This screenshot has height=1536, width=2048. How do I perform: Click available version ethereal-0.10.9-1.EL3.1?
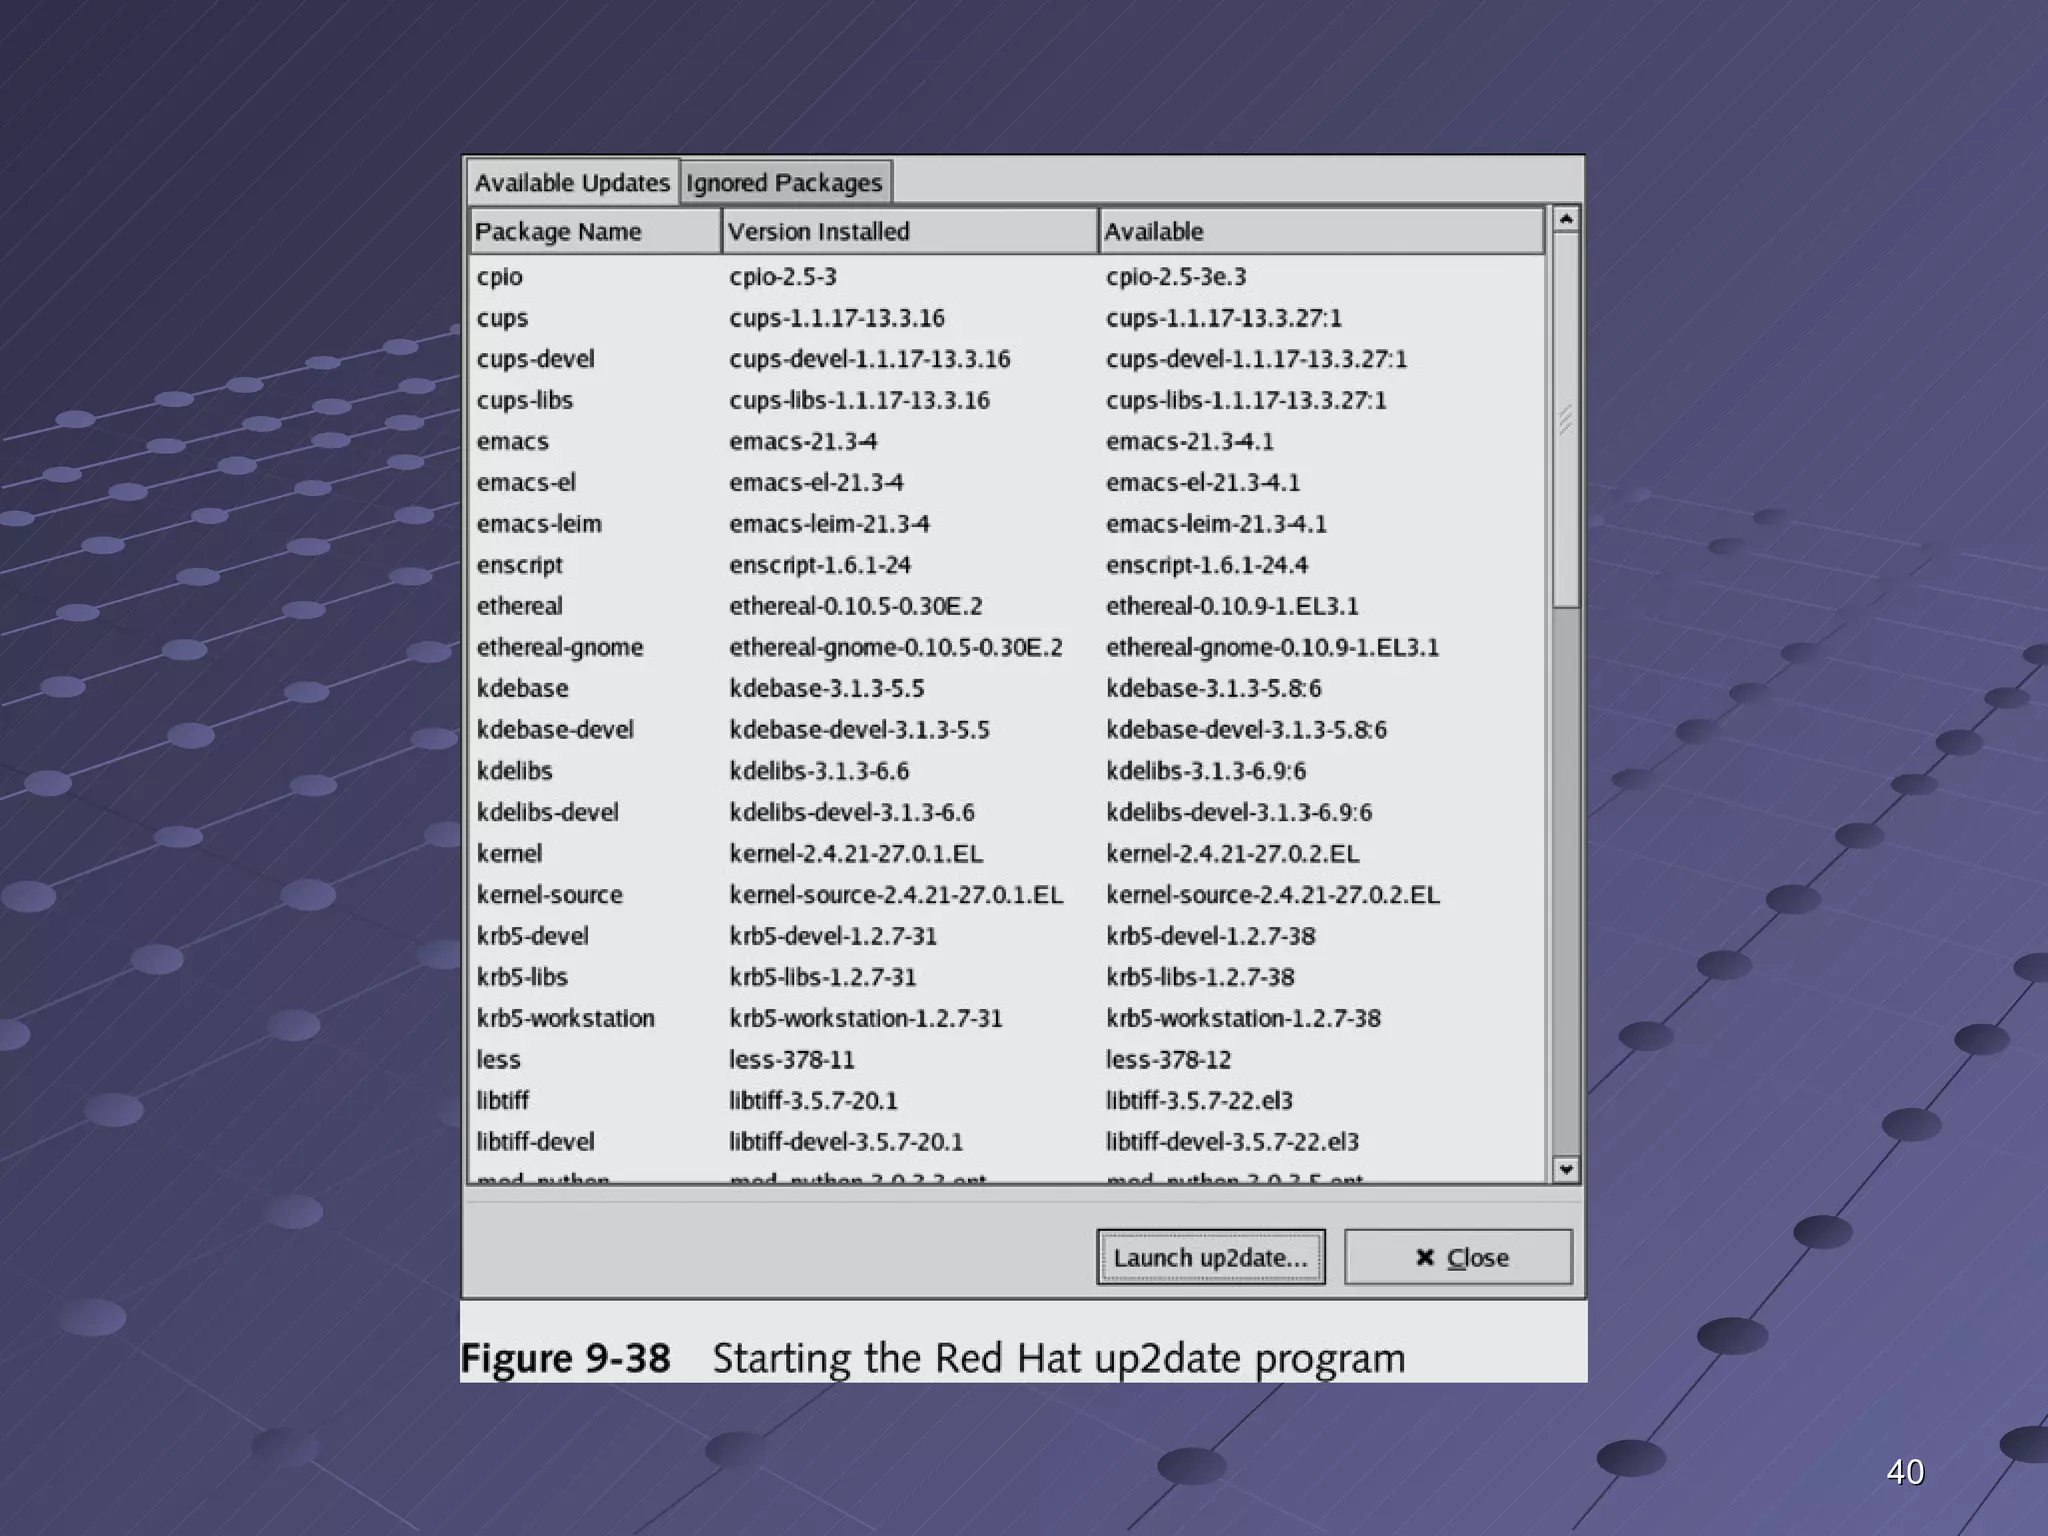(x=1232, y=606)
